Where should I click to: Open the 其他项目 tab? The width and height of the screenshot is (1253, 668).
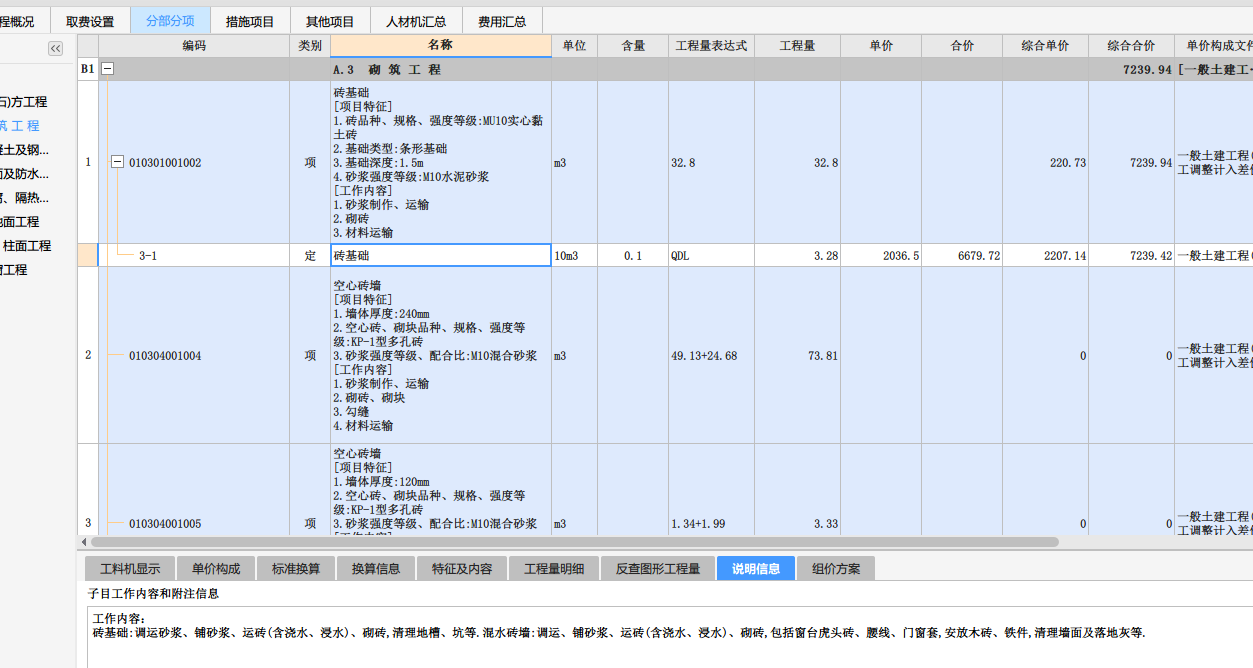(x=330, y=21)
